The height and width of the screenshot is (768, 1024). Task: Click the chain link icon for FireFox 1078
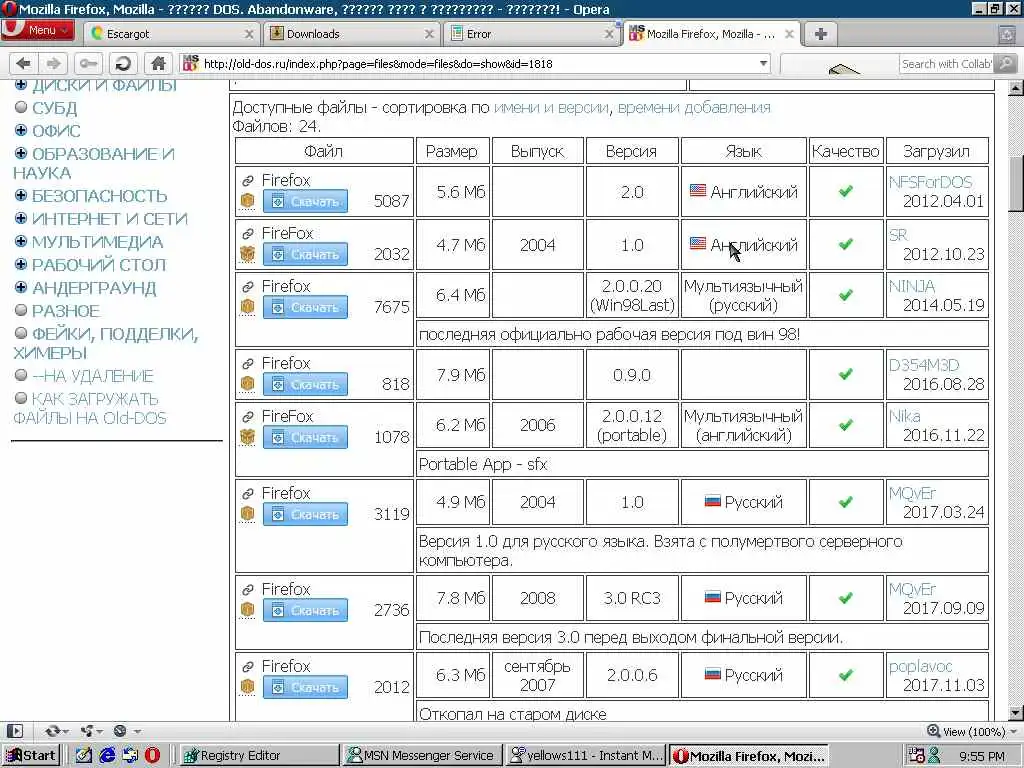[x=248, y=417]
